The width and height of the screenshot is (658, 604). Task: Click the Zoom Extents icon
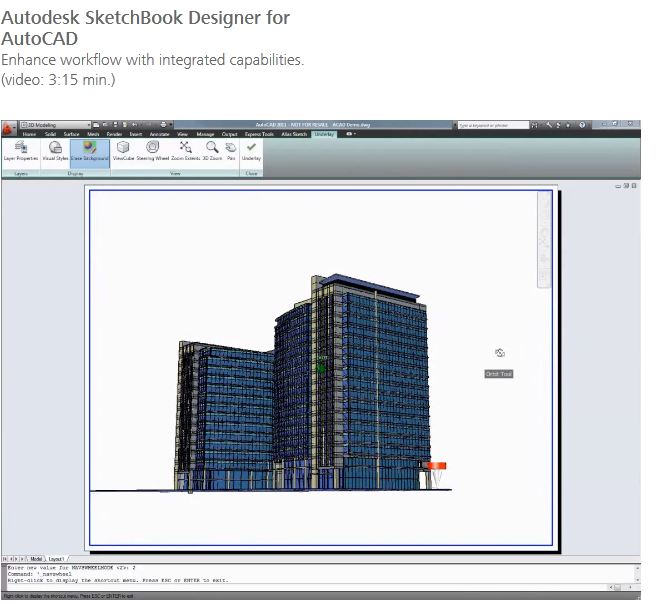point(185,151)
